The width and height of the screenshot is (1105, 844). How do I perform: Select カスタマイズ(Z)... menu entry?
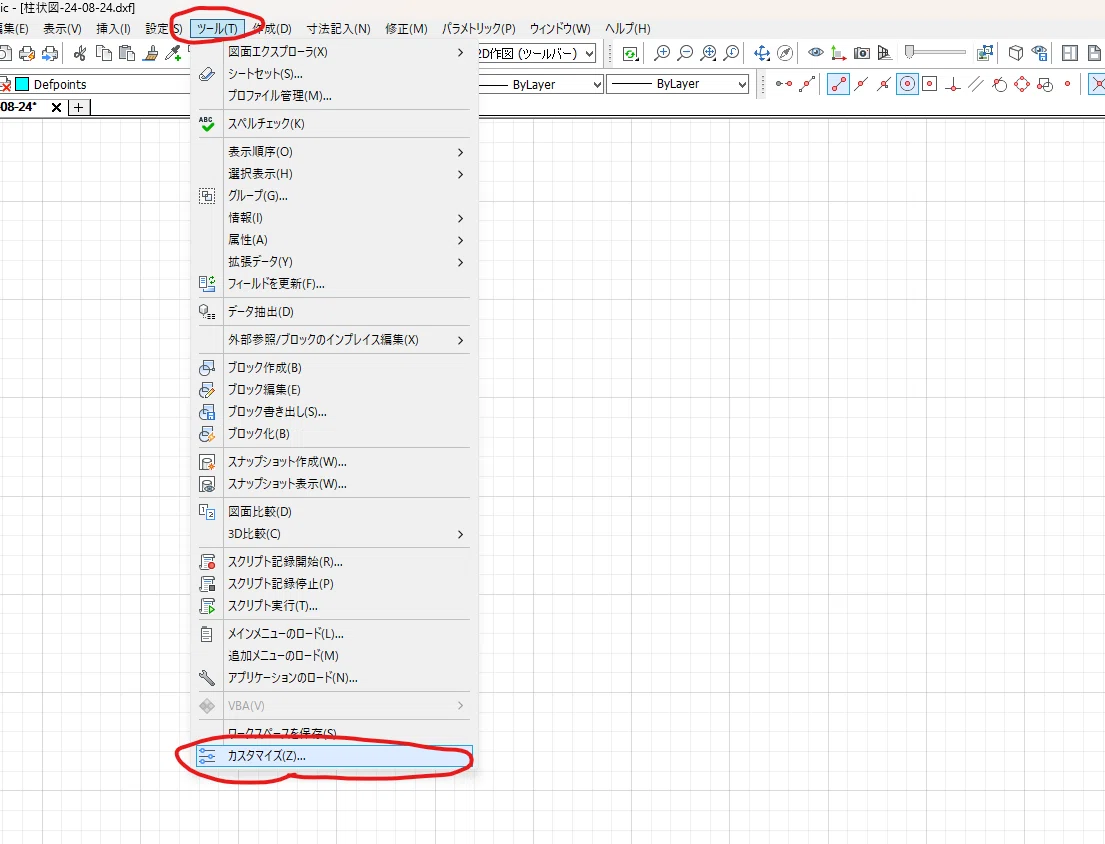pyautogui.click(x=334, y=756)
